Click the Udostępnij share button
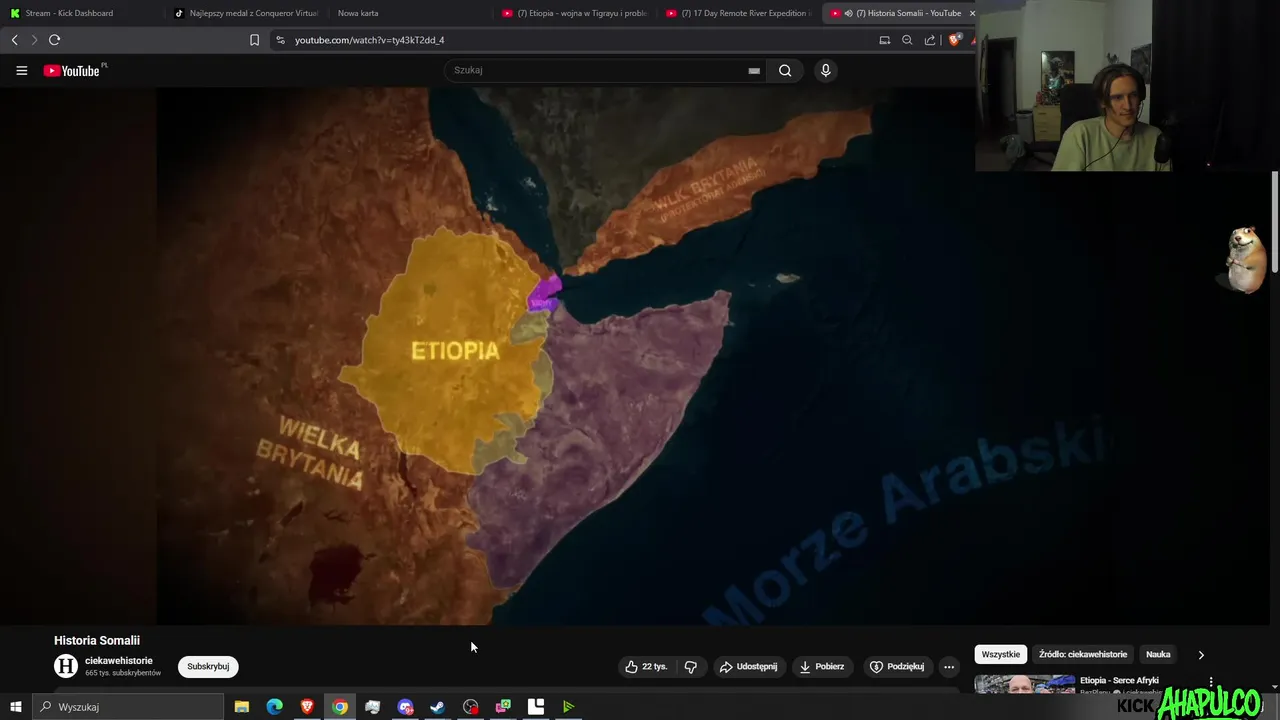The image size is (1280, 720). [x=748, y=666]
